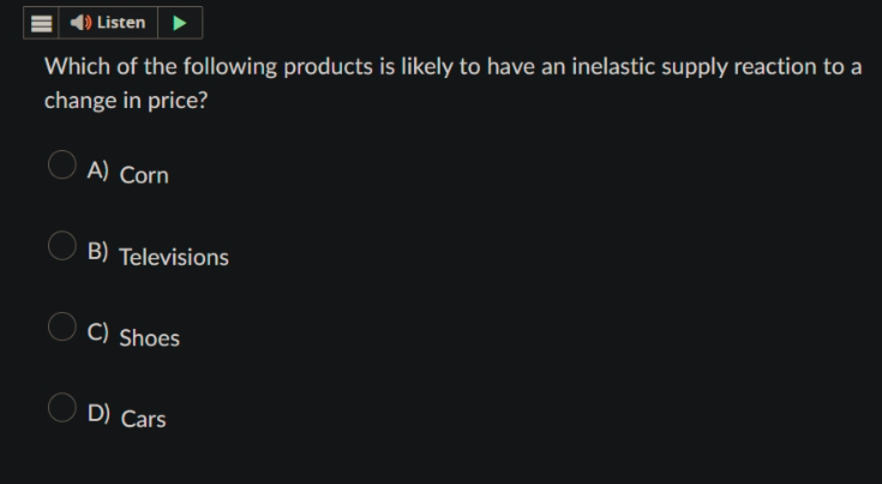This screenshot has width=882, height=484.
Task: Select radio button for option C
Action: pyautogui.click(x=62, y=326)
